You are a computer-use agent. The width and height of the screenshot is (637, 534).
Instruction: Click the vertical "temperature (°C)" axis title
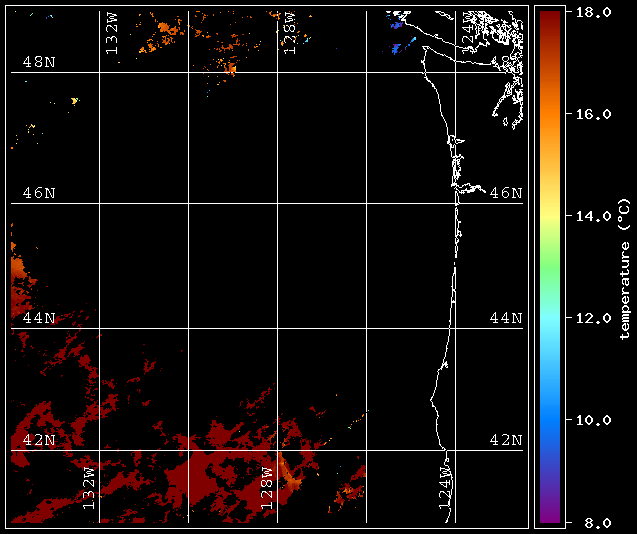click(623, 267)
